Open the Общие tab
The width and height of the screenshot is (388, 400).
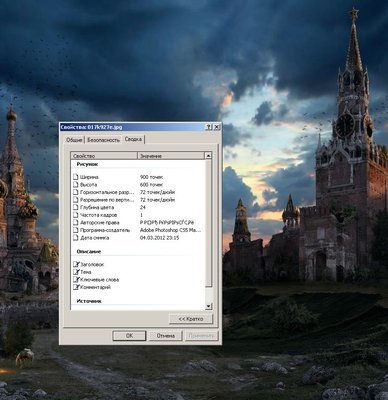(x=74, y=140)
